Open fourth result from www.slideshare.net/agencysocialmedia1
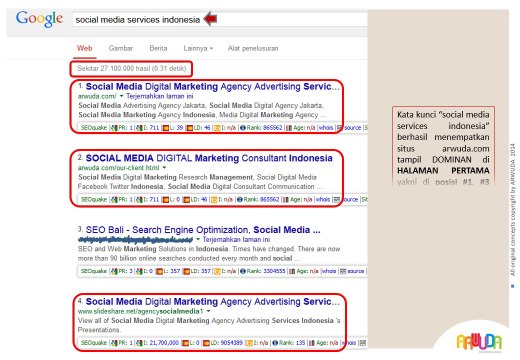This screenshot has height=360, width=520. click(x=213, y=302)
